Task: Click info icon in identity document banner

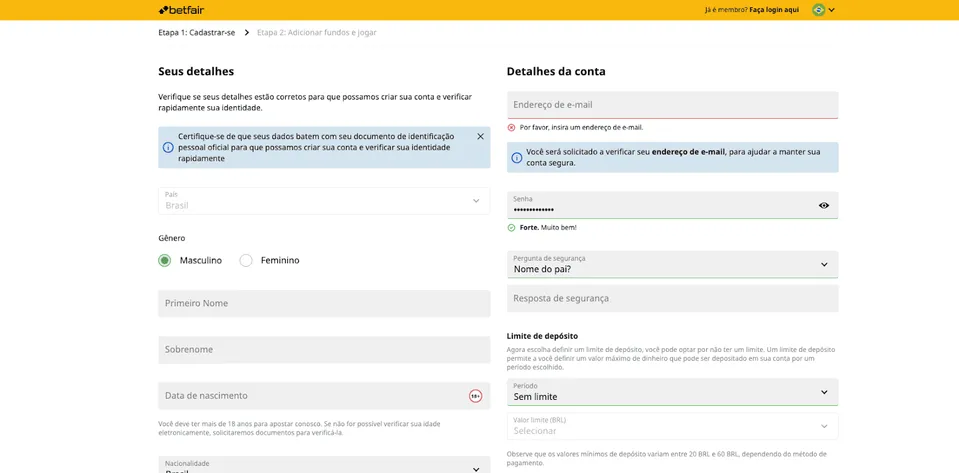Action: 168,147
